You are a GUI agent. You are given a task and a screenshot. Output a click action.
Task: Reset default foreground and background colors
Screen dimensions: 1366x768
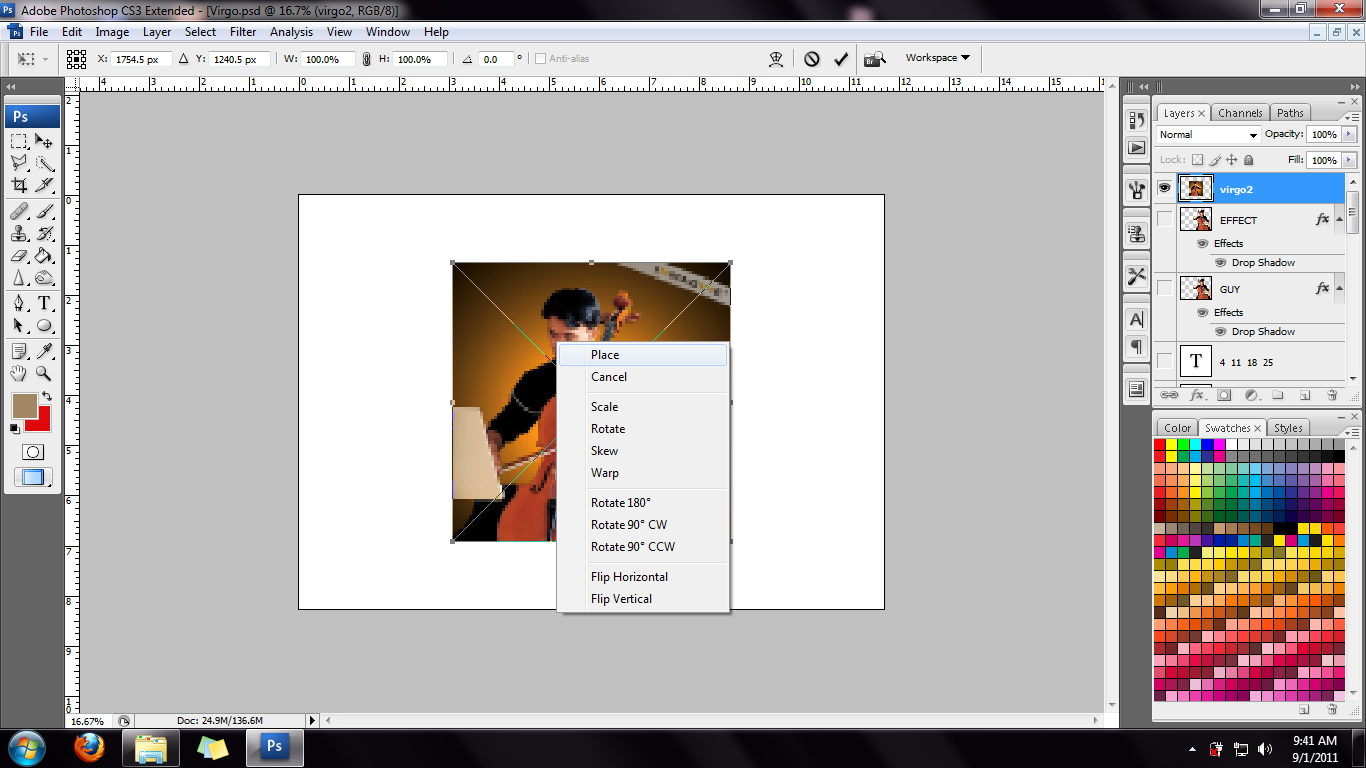15,429
